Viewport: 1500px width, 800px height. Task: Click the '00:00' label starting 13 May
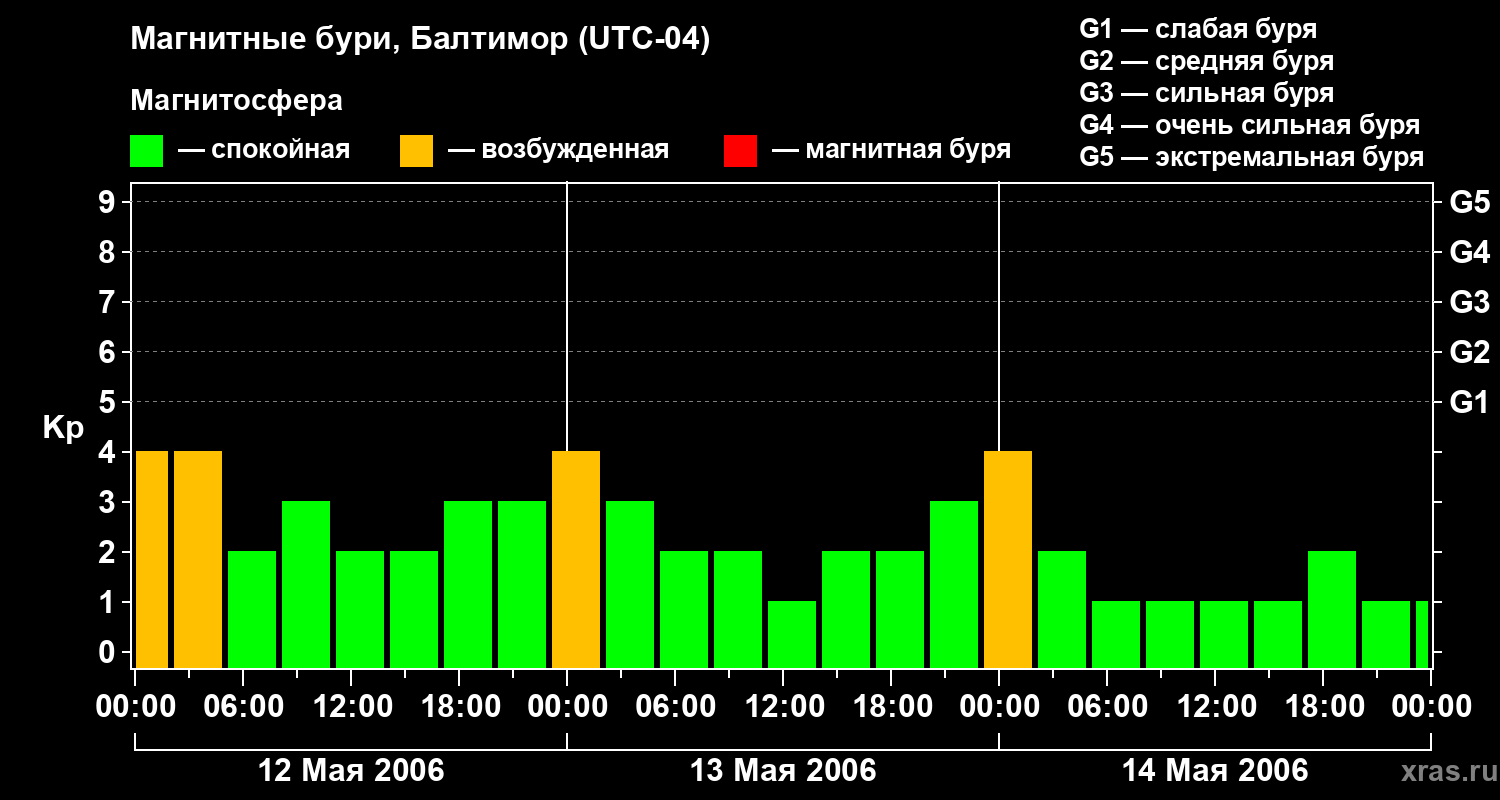pyautogui.click(x=567, y=707)
